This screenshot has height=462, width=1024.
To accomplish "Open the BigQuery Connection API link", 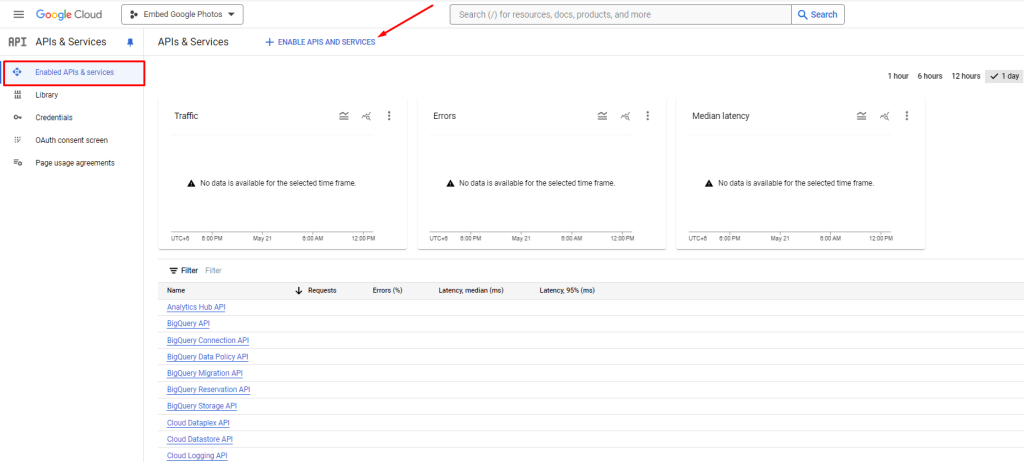I will [208, 340].
